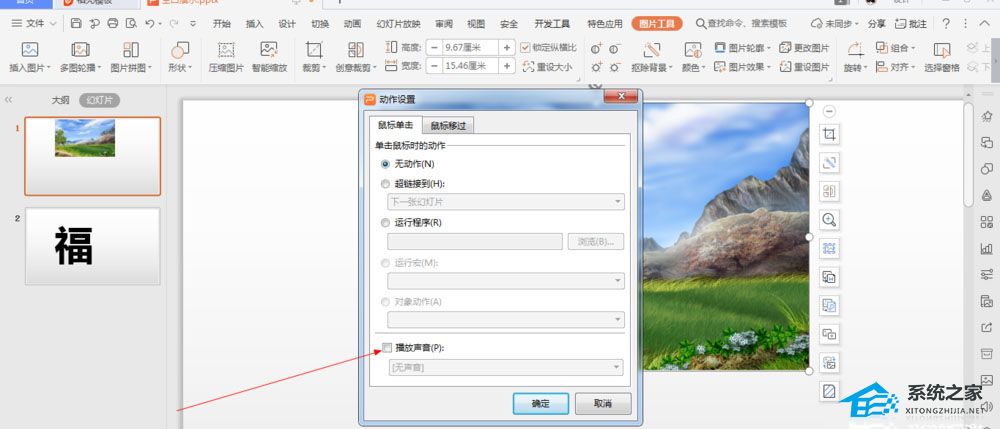
Task: Expand quick access toolbar customize arrow
Action: coord(193,24)
